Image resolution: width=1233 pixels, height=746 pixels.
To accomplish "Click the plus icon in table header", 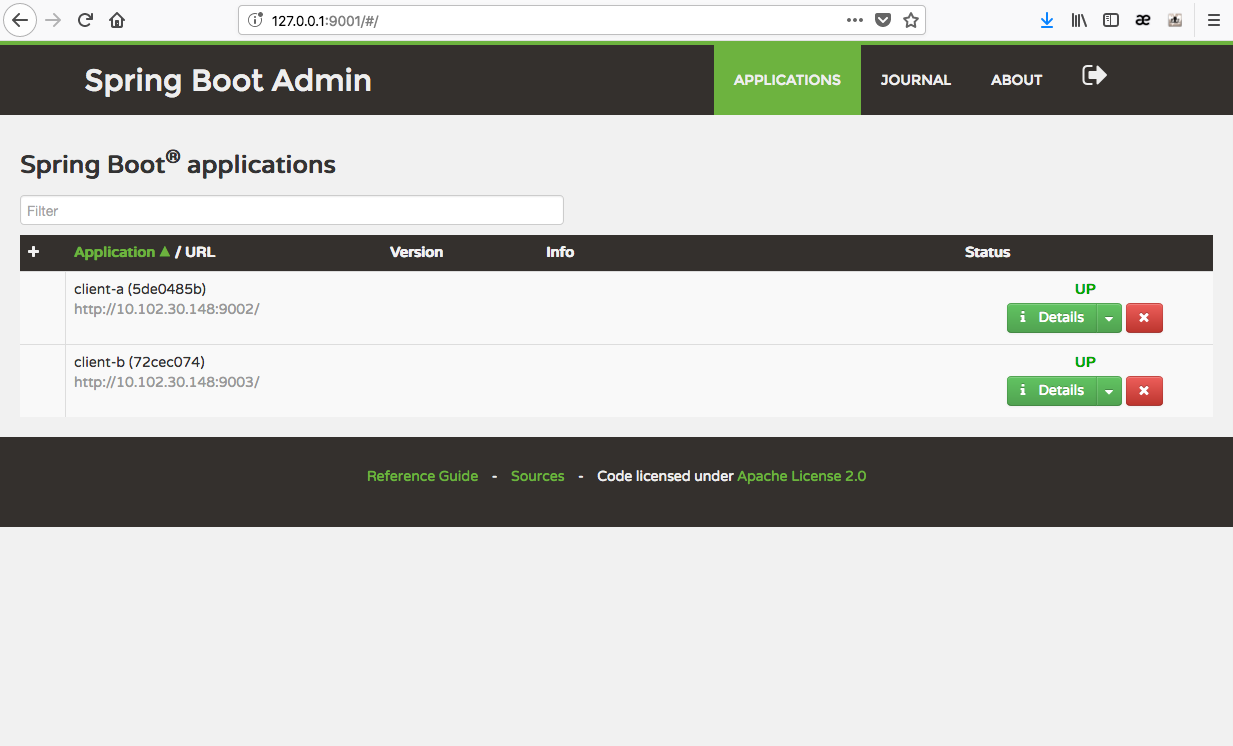I will point(34,252).
